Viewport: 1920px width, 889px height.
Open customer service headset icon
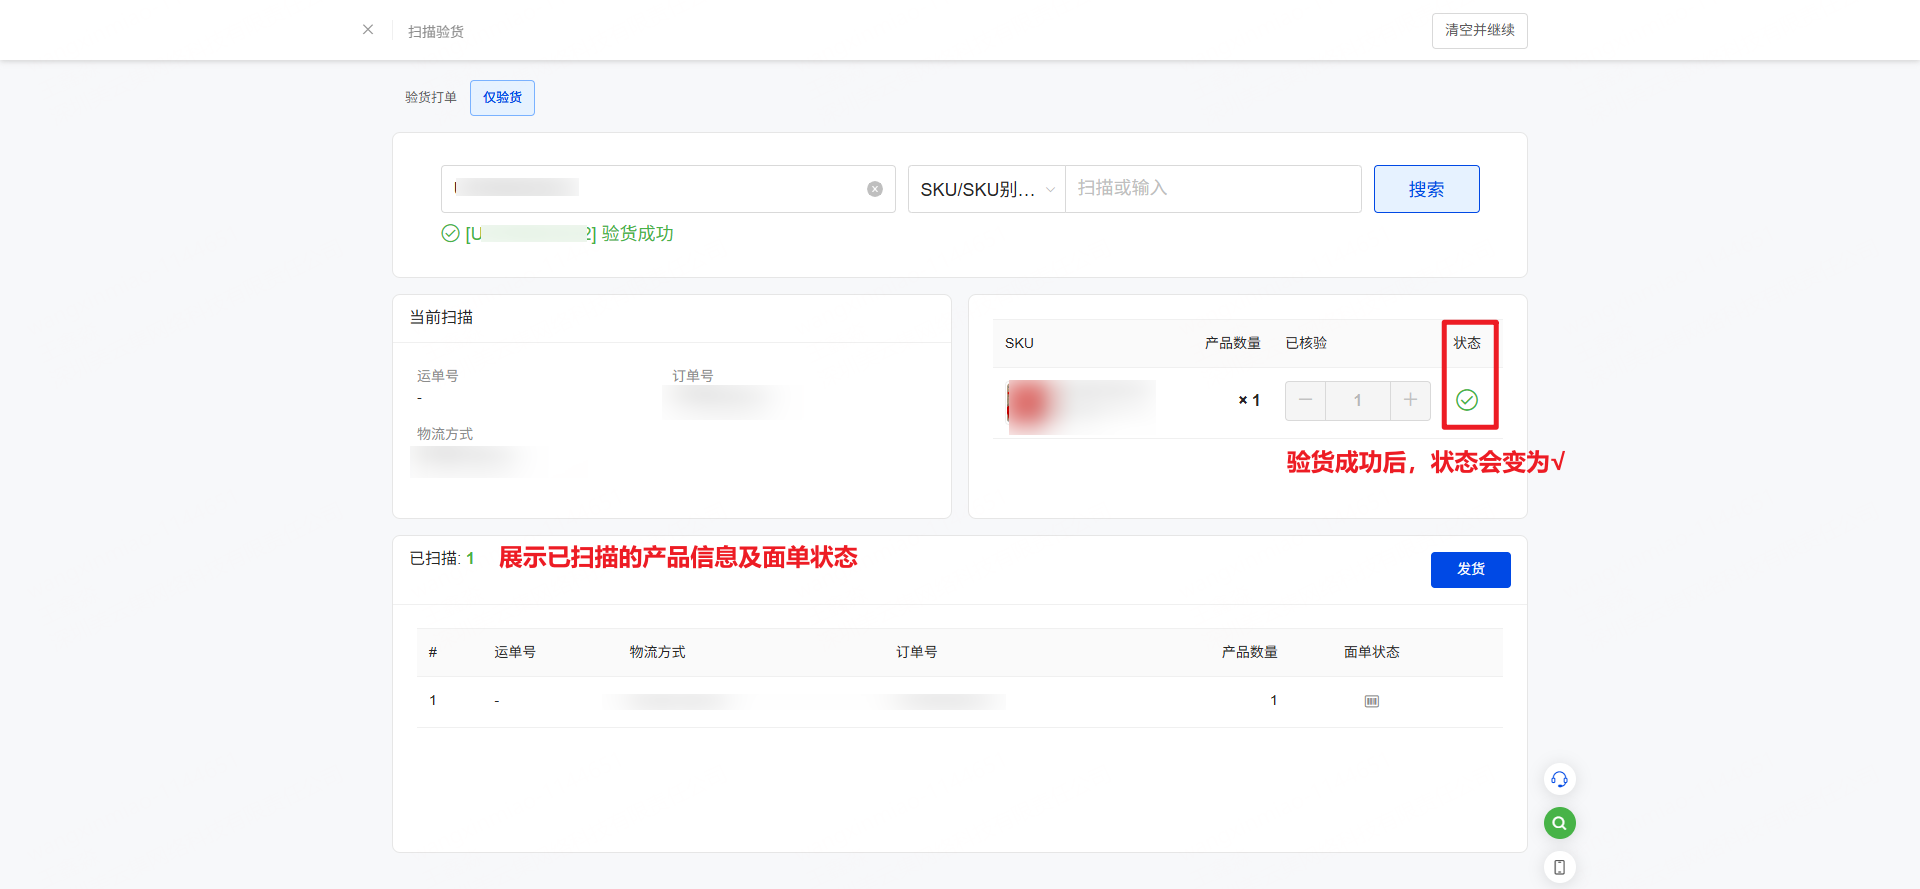1559,779
